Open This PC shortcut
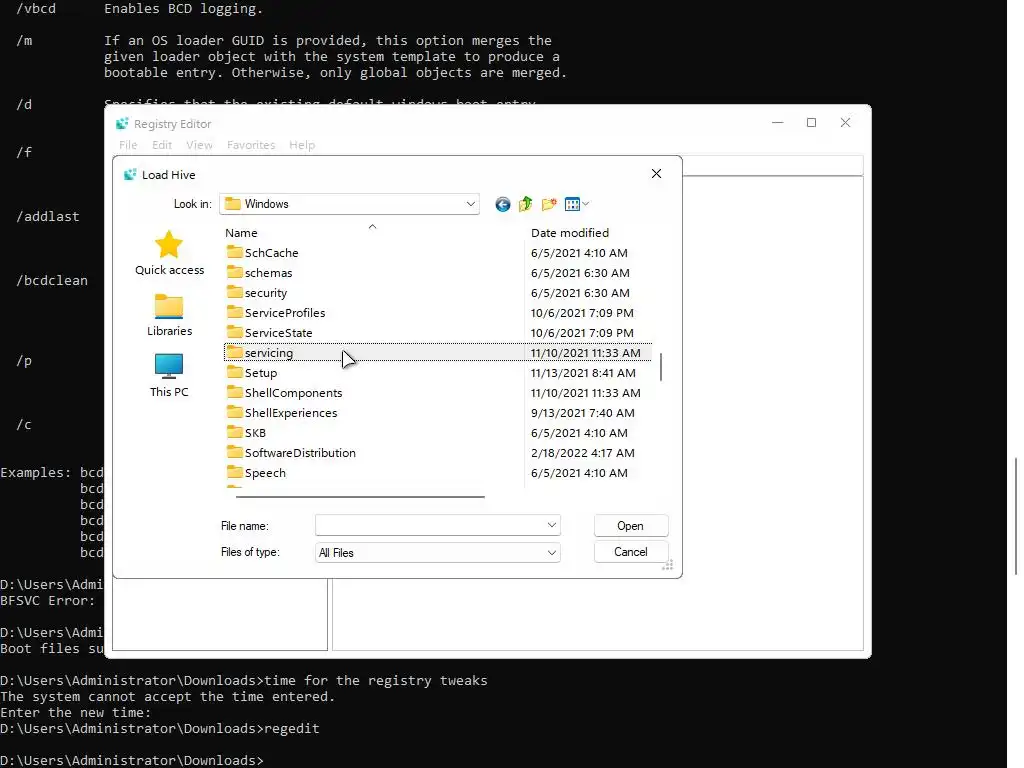This screenshot has width=1024, height=768. [x=169, y=376]
